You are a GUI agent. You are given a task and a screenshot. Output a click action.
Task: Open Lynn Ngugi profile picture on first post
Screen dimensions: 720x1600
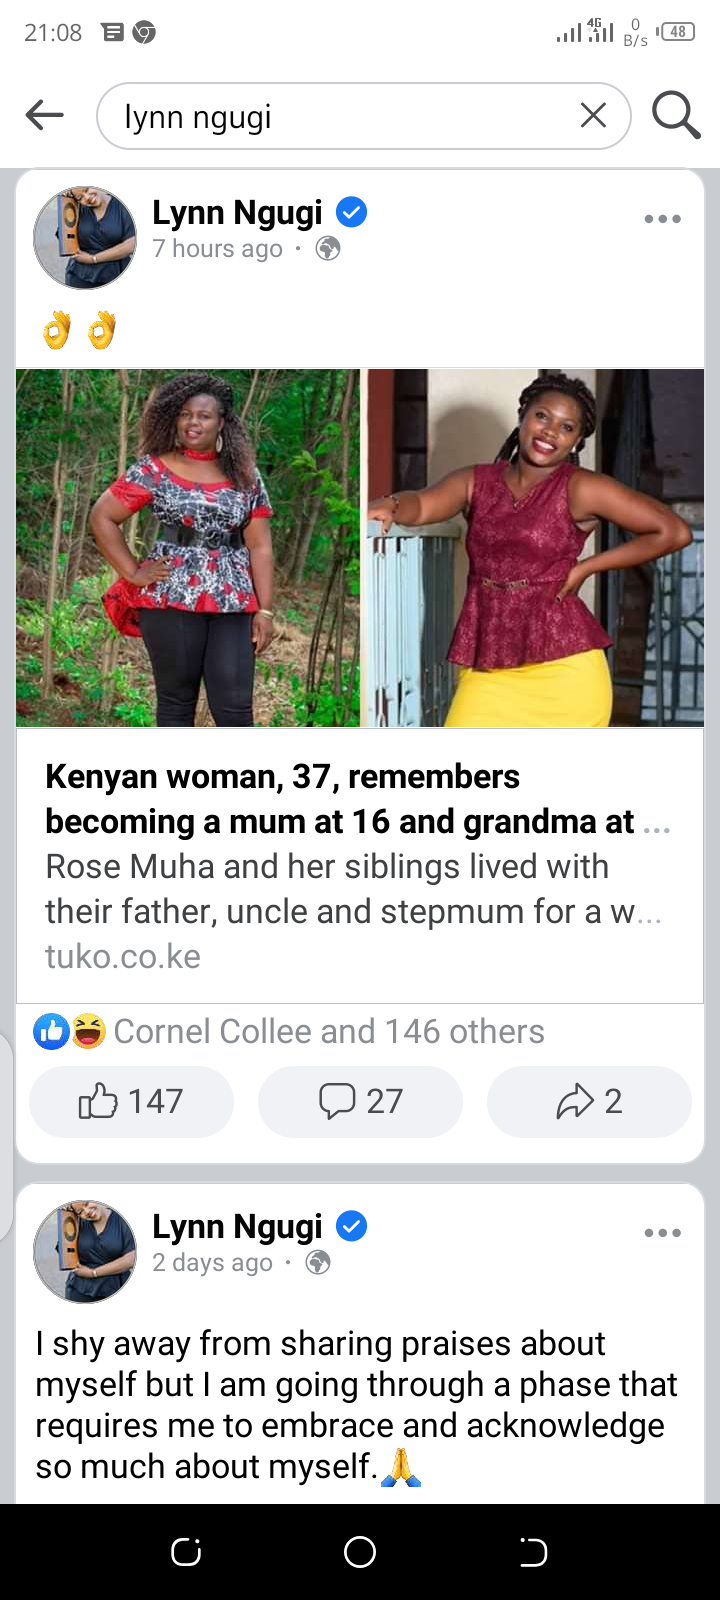point(85,238)
